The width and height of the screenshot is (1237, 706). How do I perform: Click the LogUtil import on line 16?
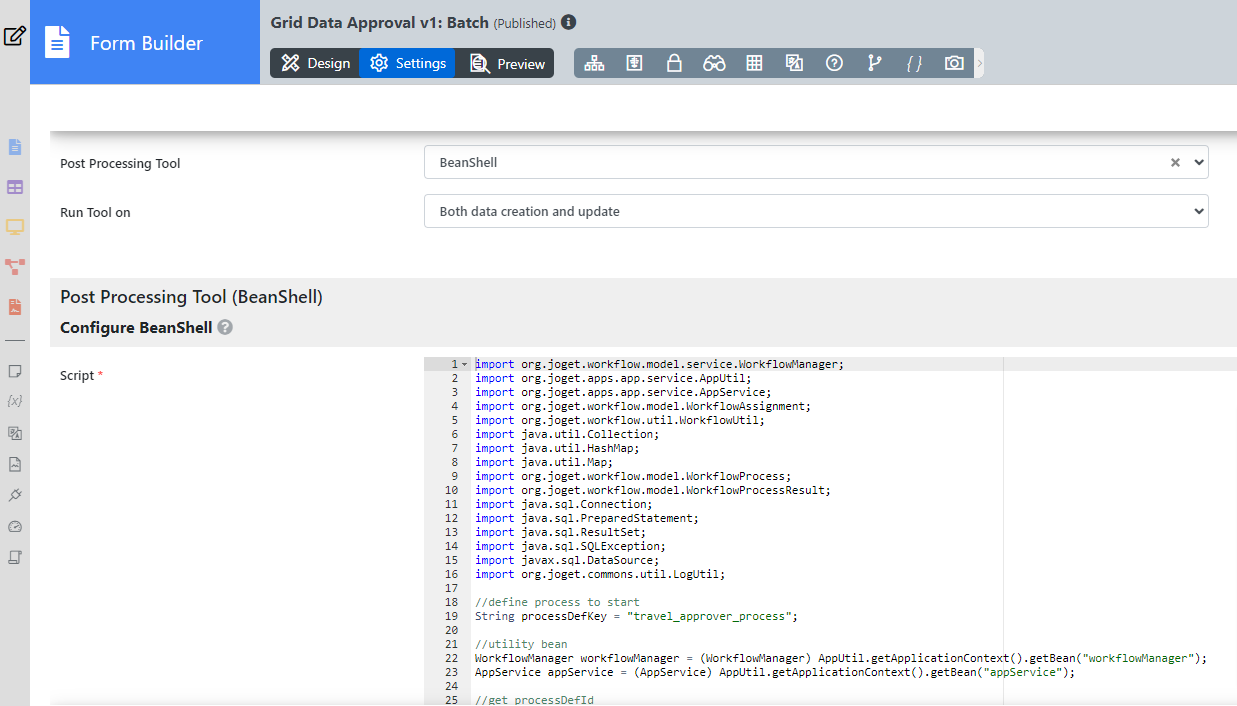(x=600, y=574)
